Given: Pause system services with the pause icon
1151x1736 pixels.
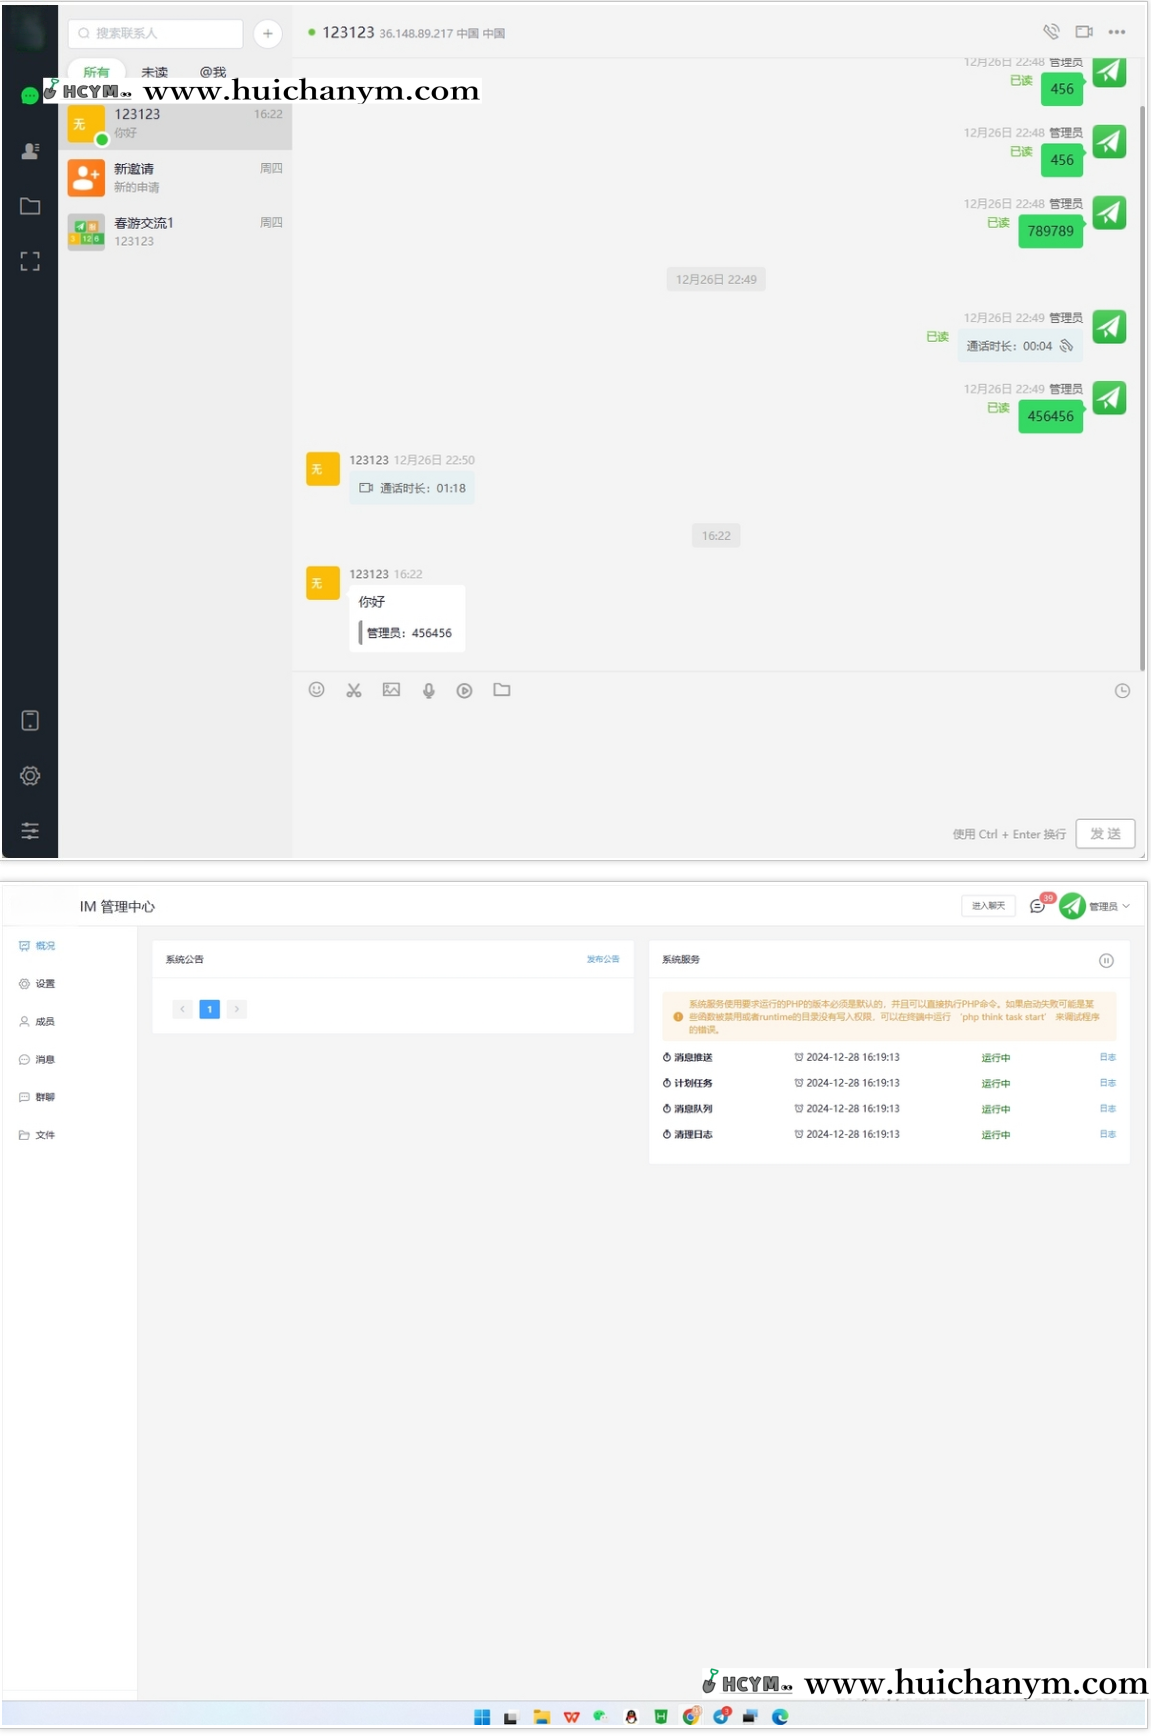Looking at the screenshot, I should click(x=1106, y=960).
